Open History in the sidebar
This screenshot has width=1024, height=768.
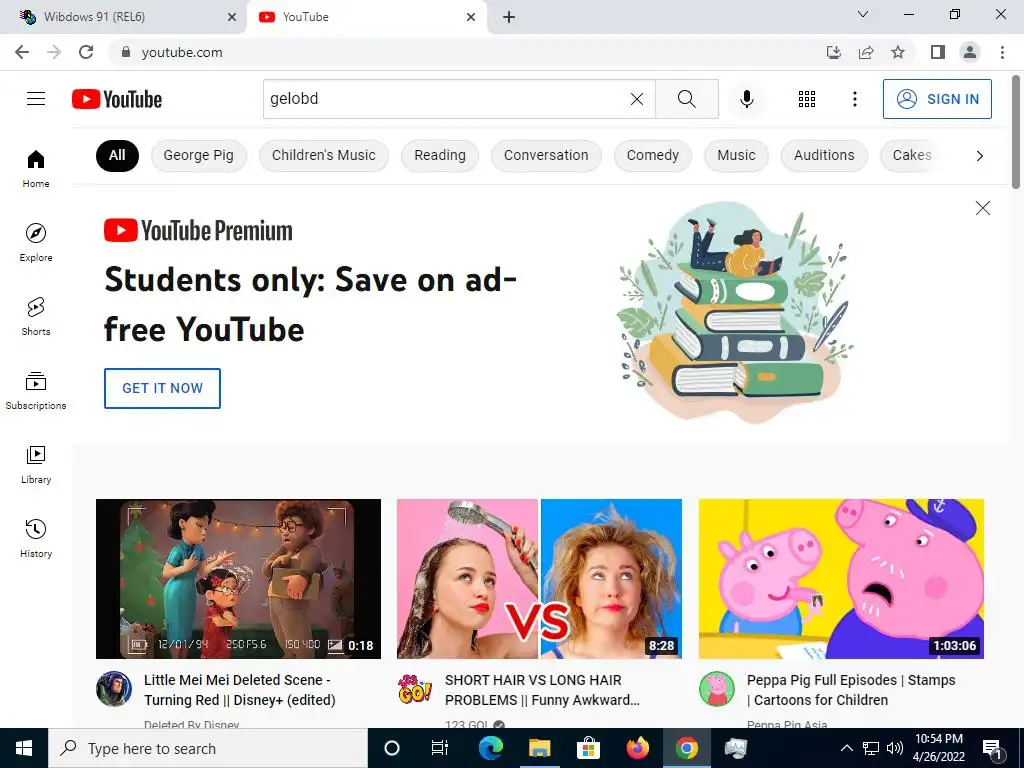36,538
